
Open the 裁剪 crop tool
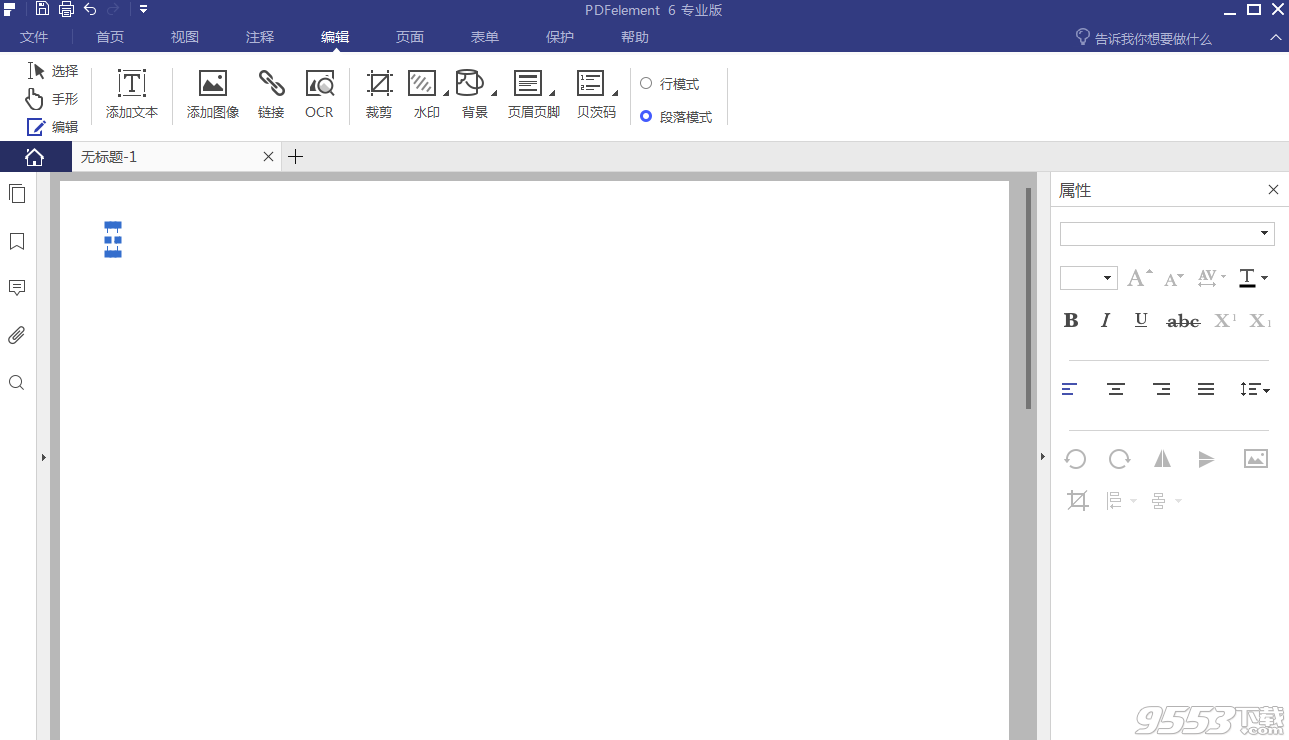tap(379, 95)
